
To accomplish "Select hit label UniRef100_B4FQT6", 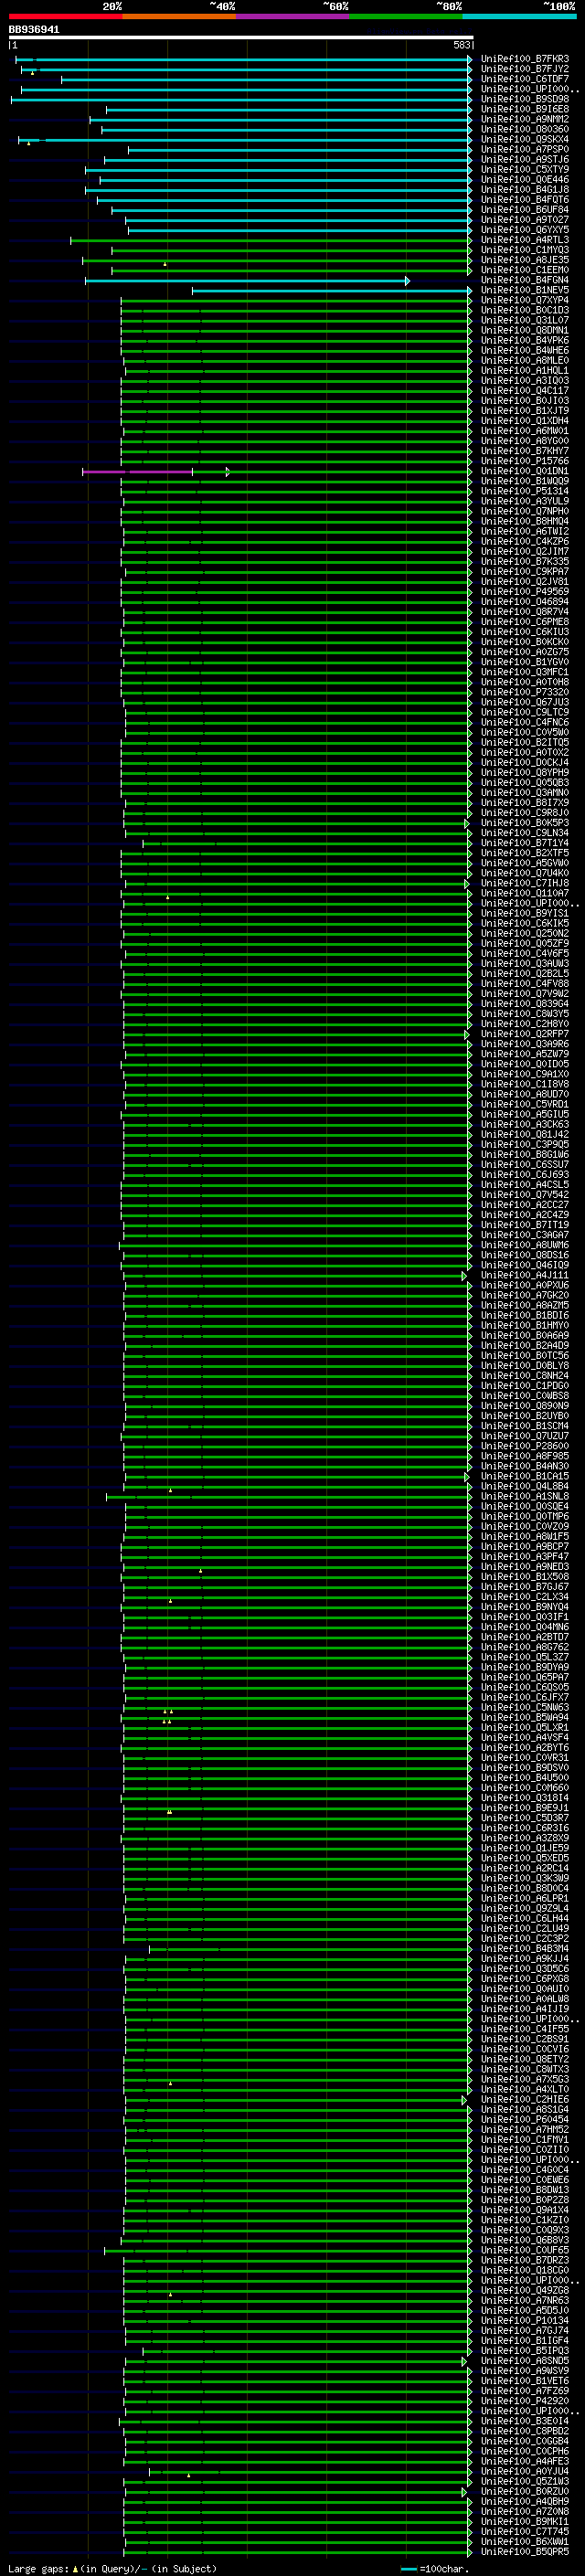I will 525,199.
